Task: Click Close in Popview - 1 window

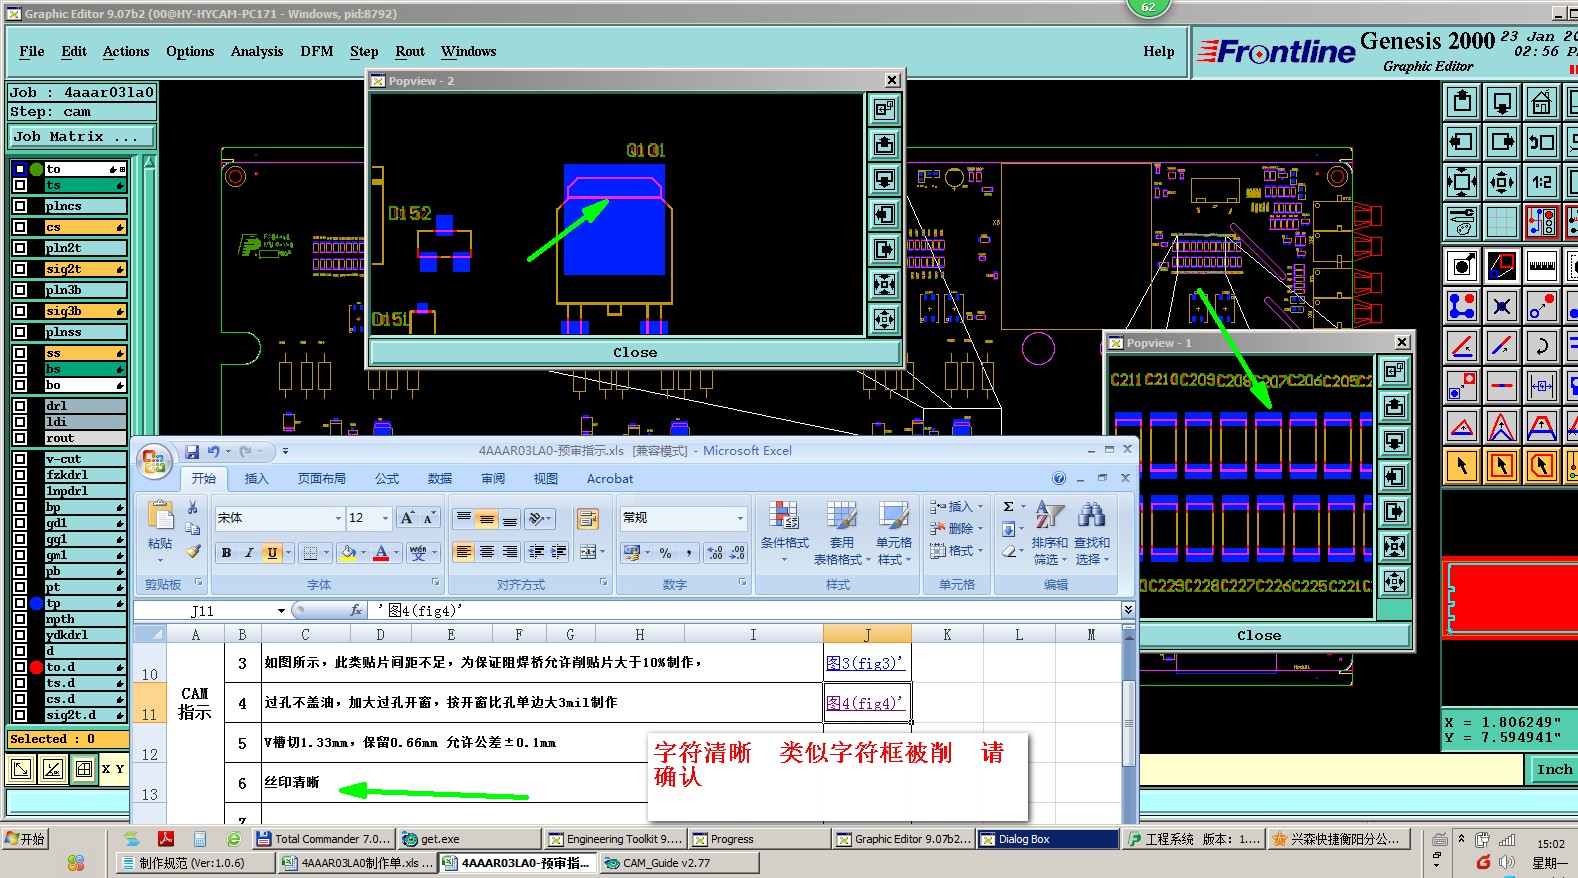Action: [x=1258, y=635]
